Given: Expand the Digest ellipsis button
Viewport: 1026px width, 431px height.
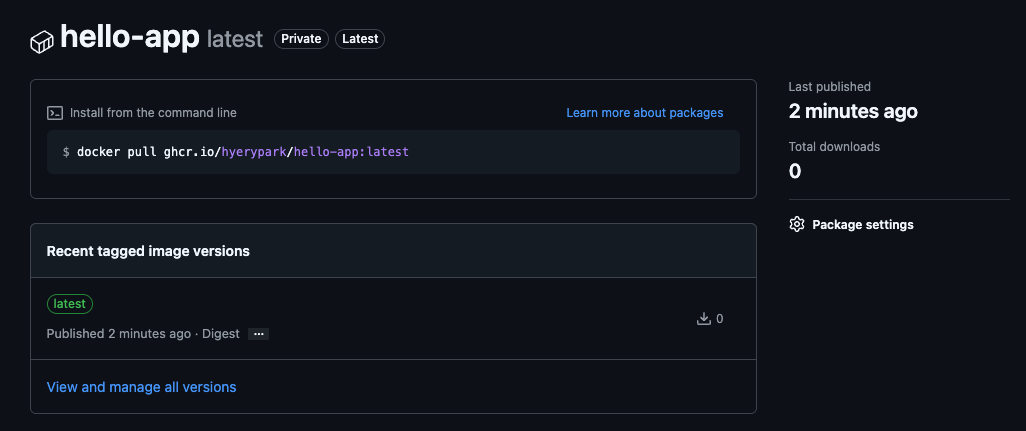Looking at the screenshot, I should pyautogui.click(x=258, y=334).
